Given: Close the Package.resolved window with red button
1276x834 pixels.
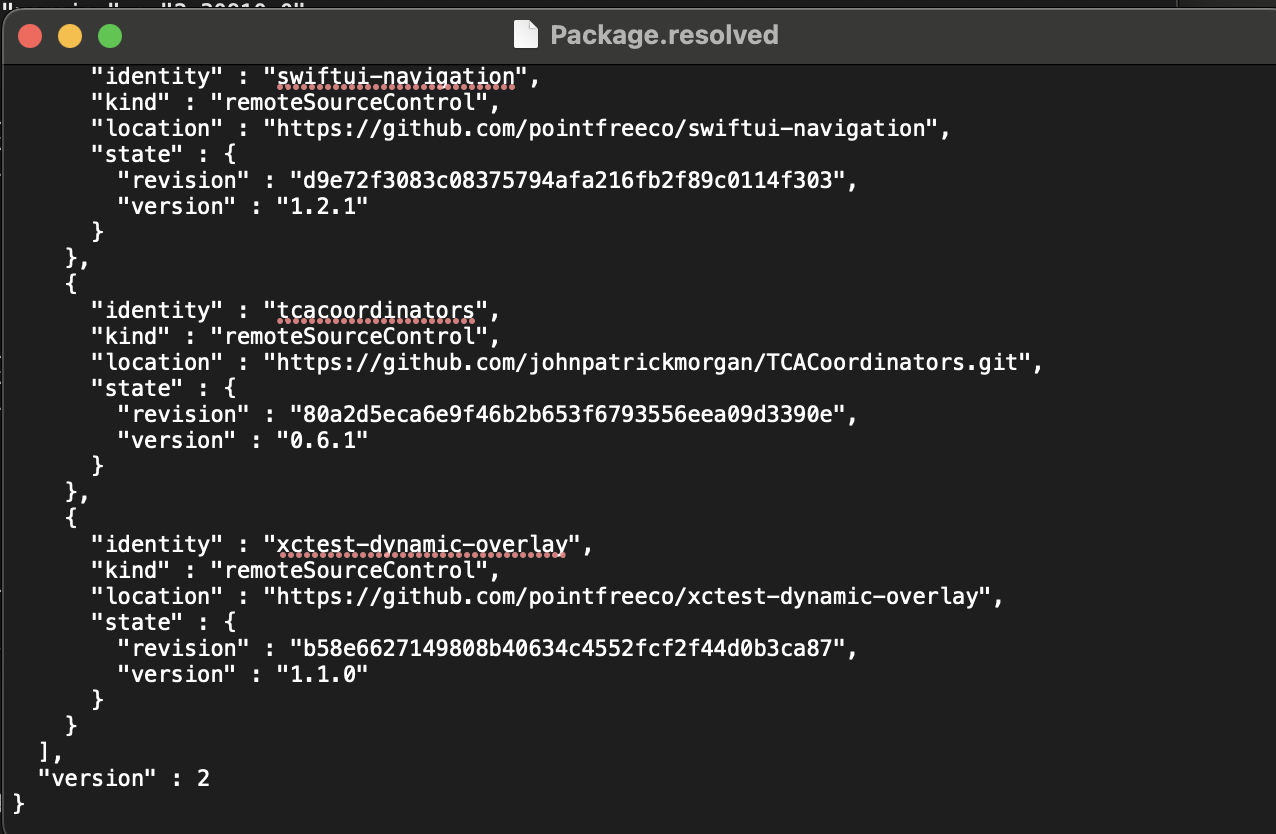Looking at the screenshot, I should pos(31,36).
